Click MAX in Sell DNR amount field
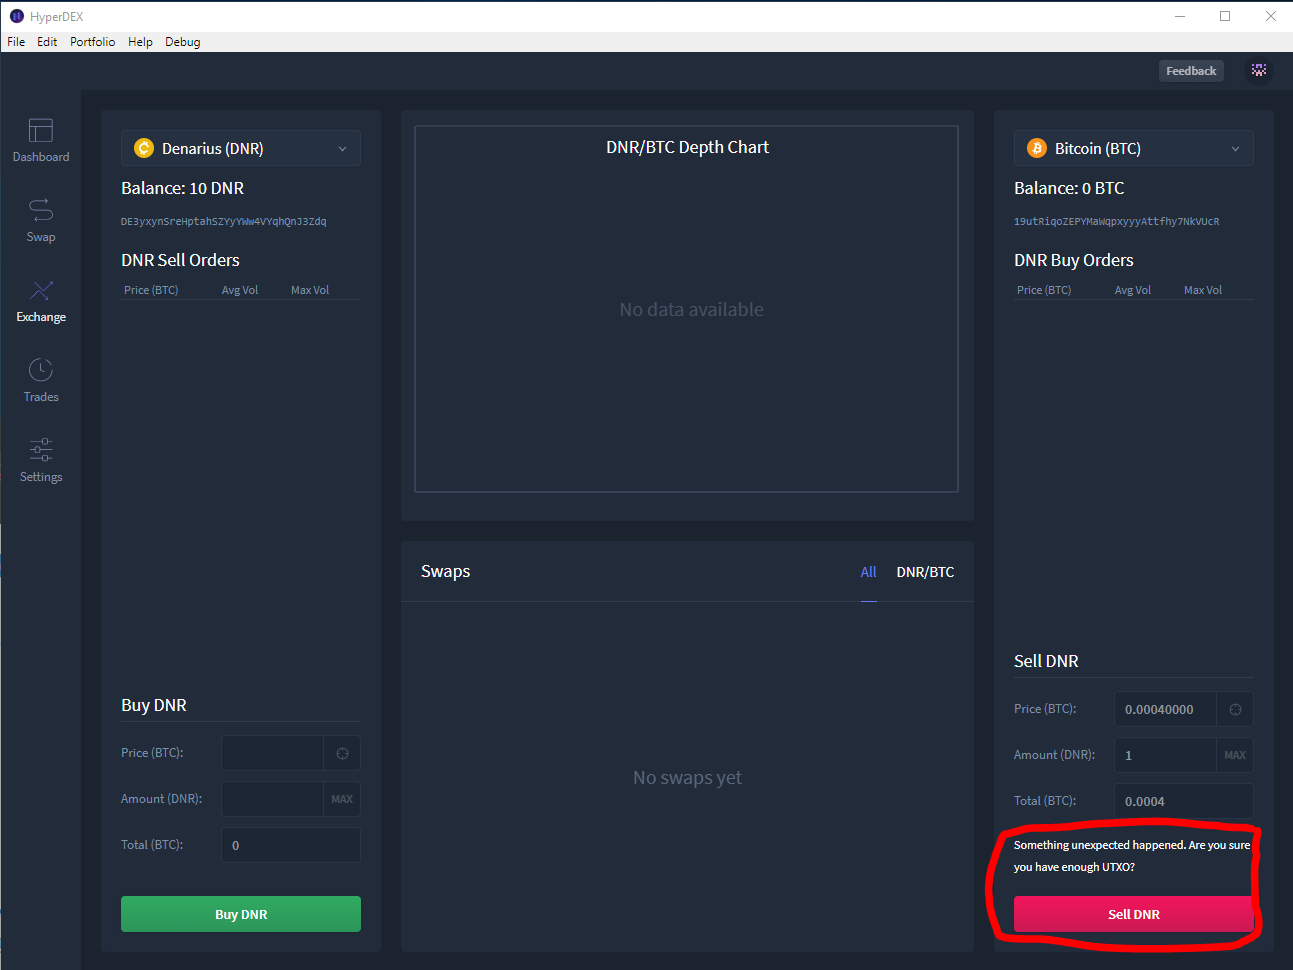The width and height of the screenshot is (1293, 970). 1235,755
